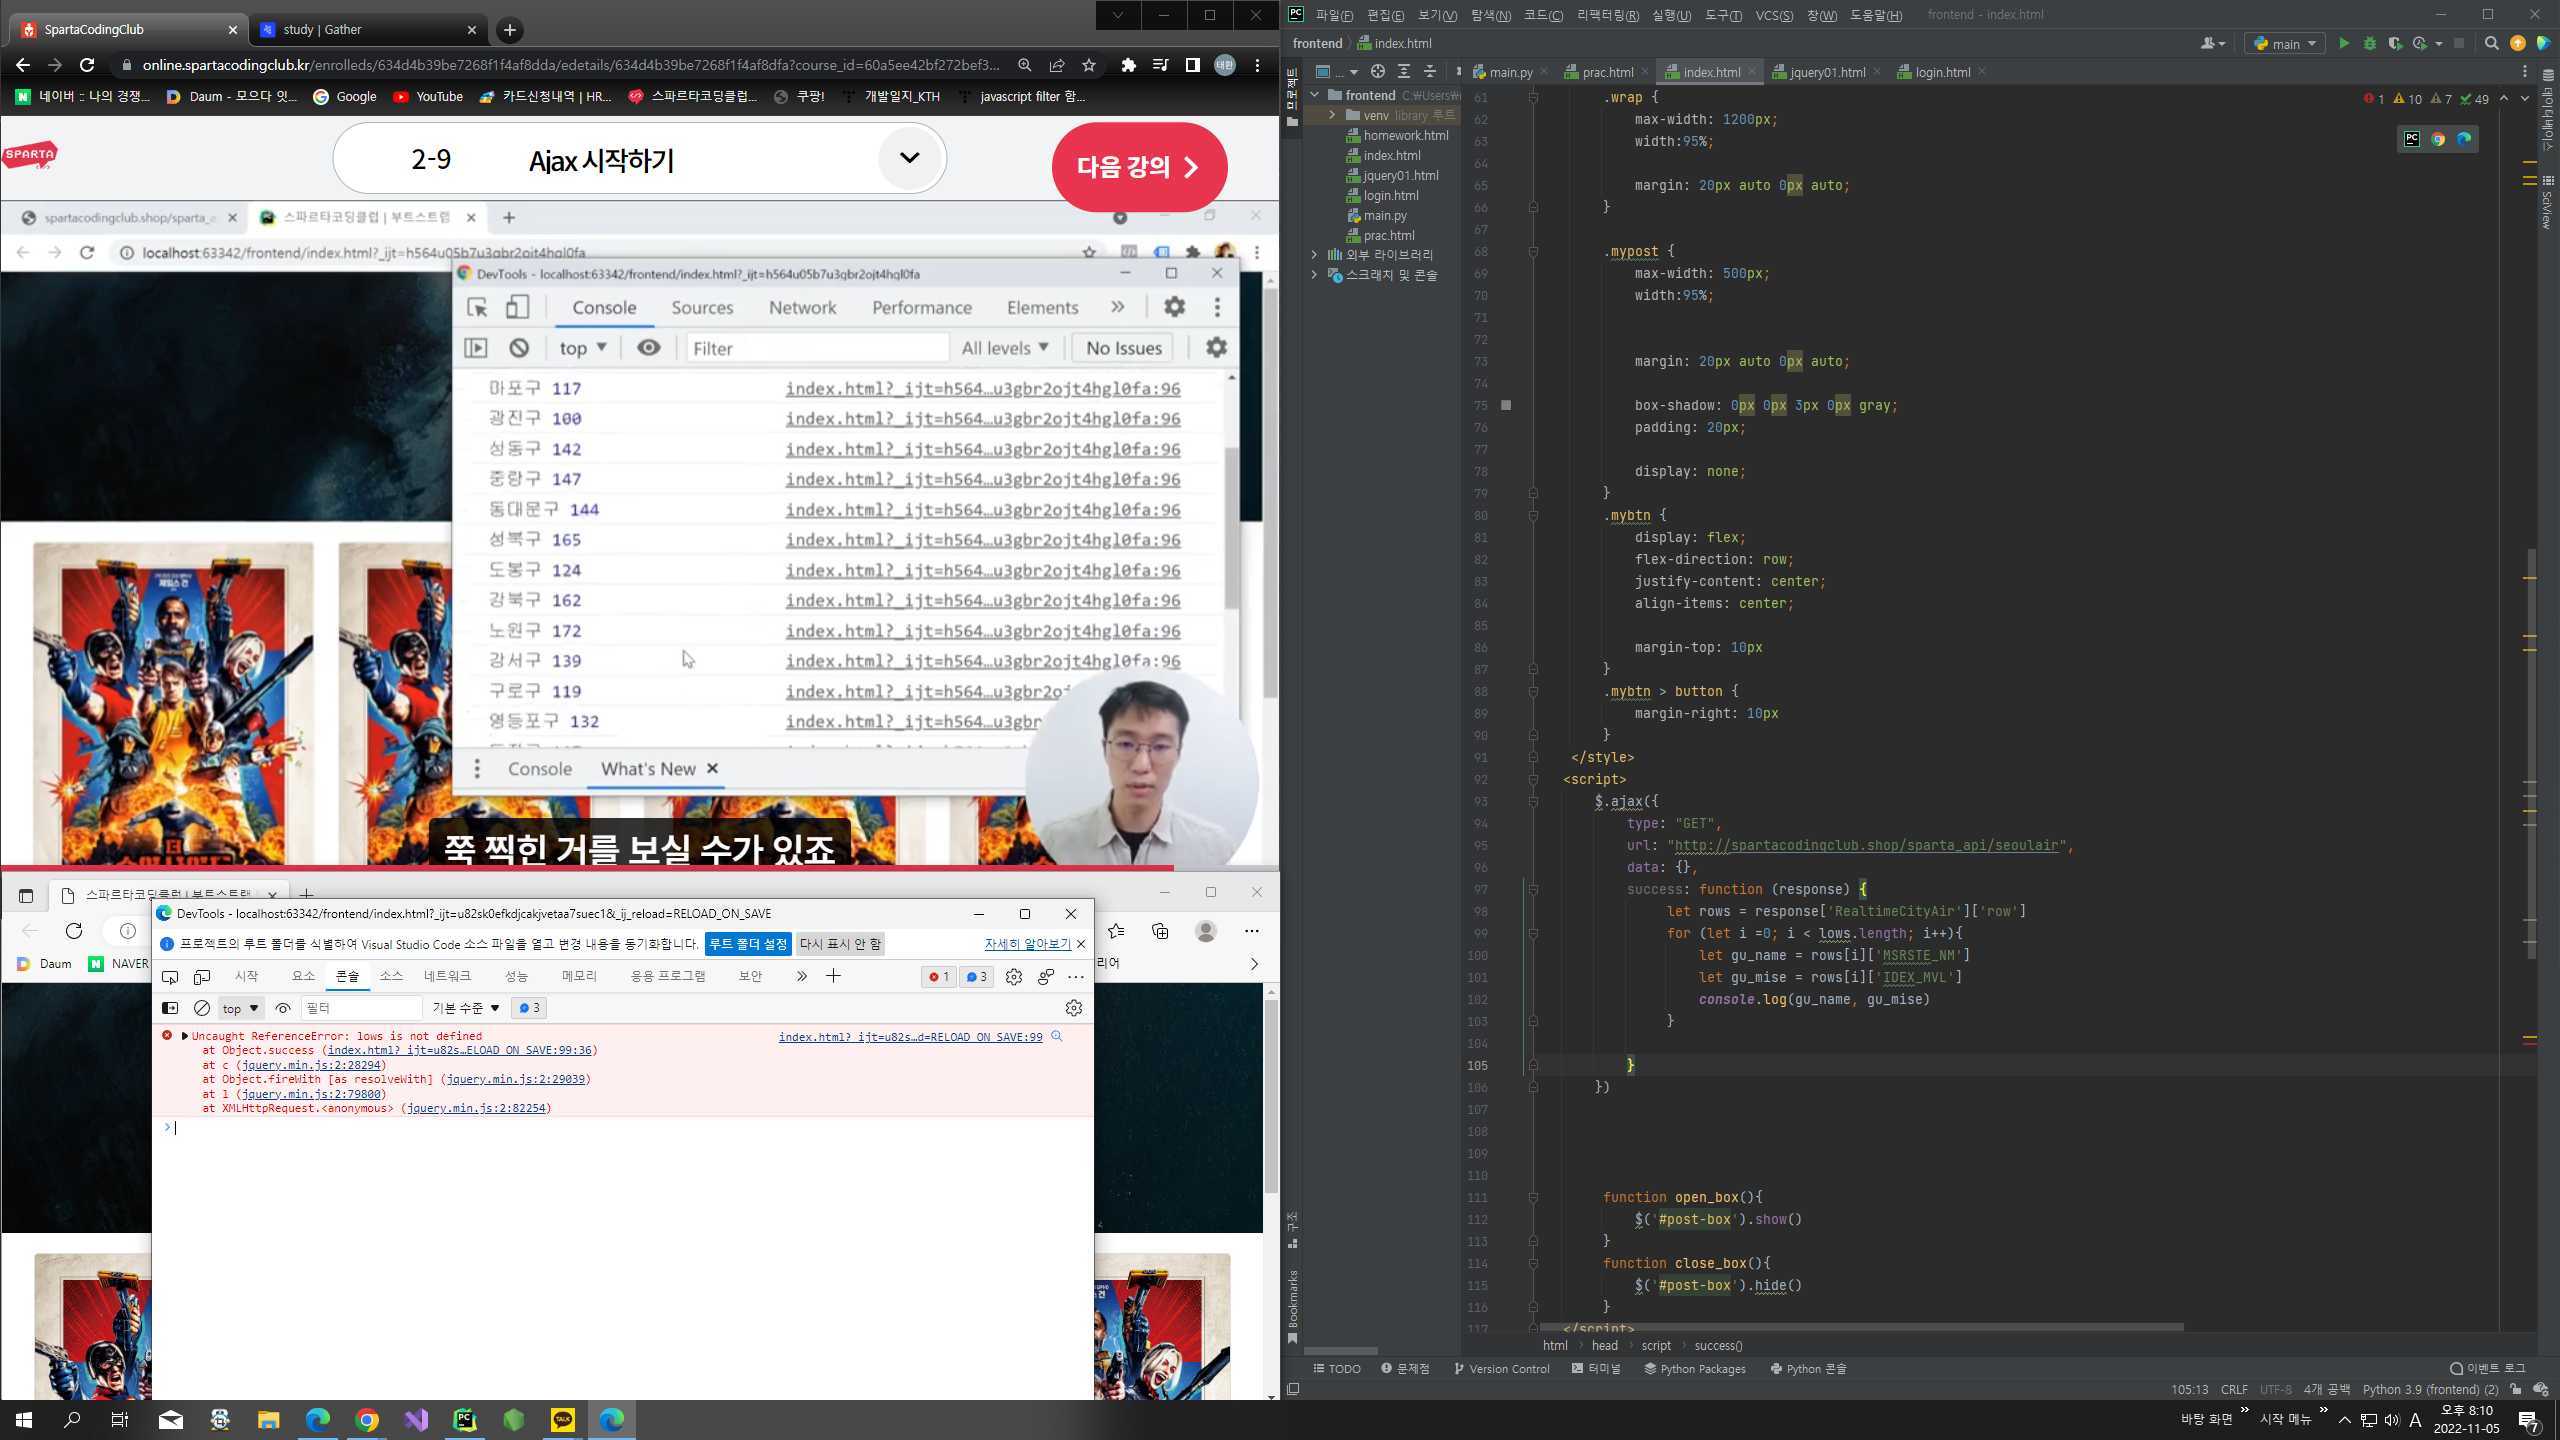Bookmark the page with Chrome star icon
The height and width of the screenshot is (1440, 2560).
(x=1089, y=65)
